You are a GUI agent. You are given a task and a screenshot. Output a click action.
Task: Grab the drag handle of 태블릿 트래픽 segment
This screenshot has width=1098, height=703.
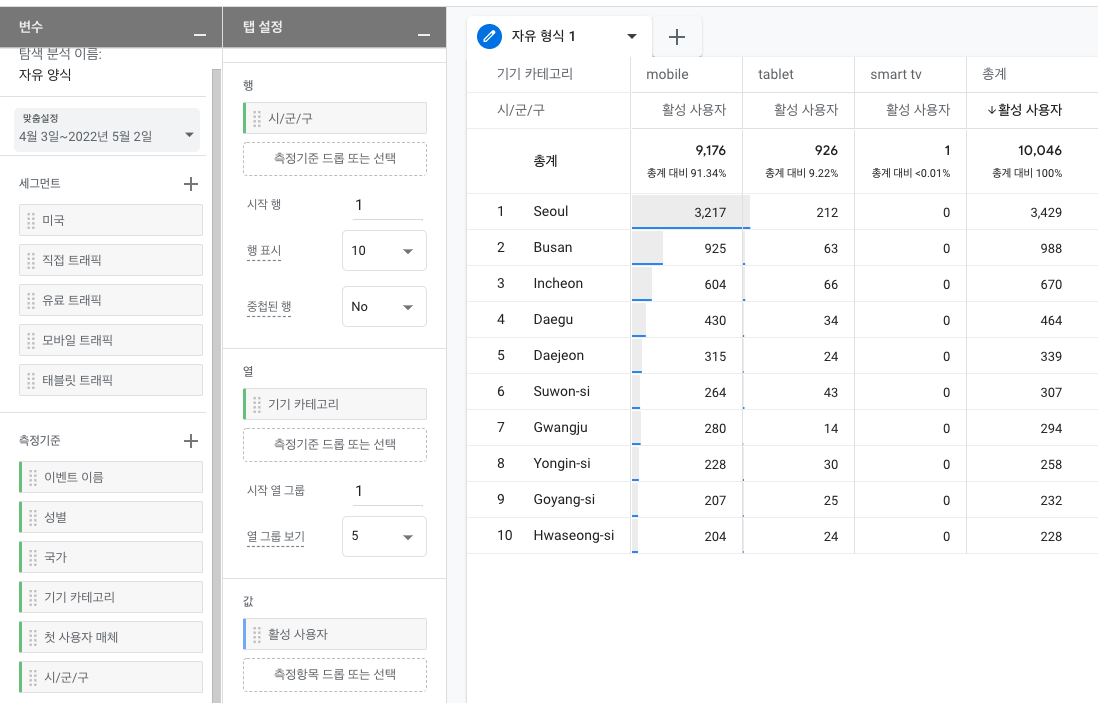(x=31, y=380)
